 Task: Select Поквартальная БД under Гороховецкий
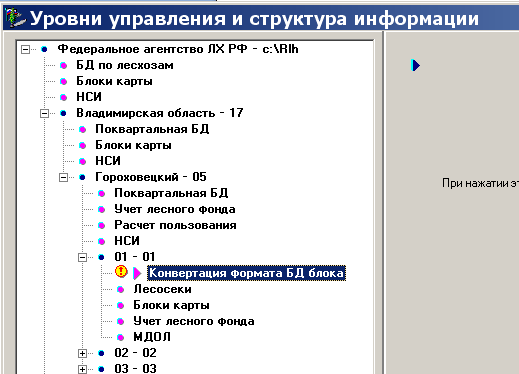171,193
